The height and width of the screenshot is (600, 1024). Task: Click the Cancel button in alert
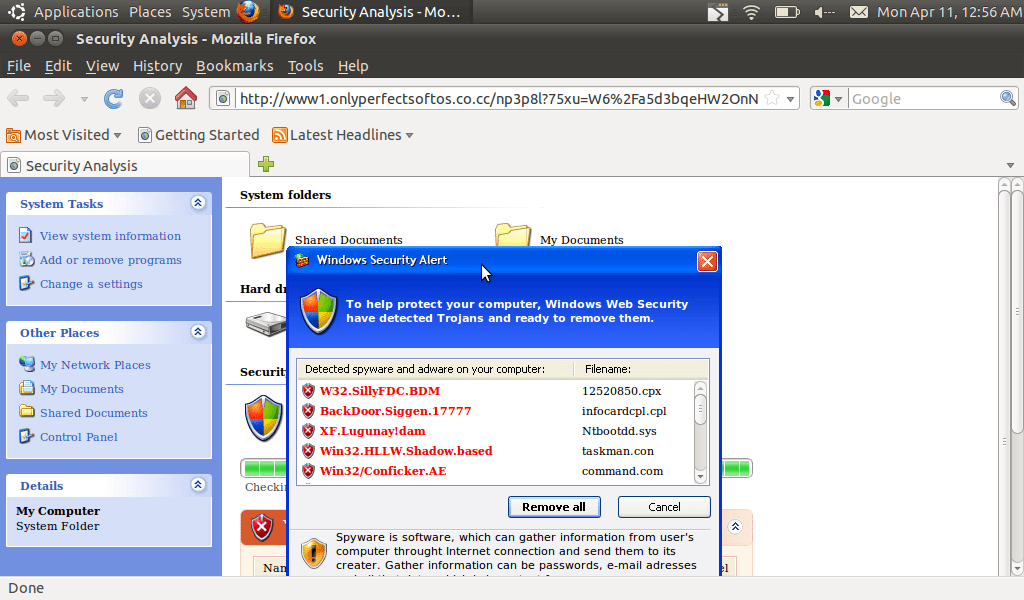click(664, 507)
